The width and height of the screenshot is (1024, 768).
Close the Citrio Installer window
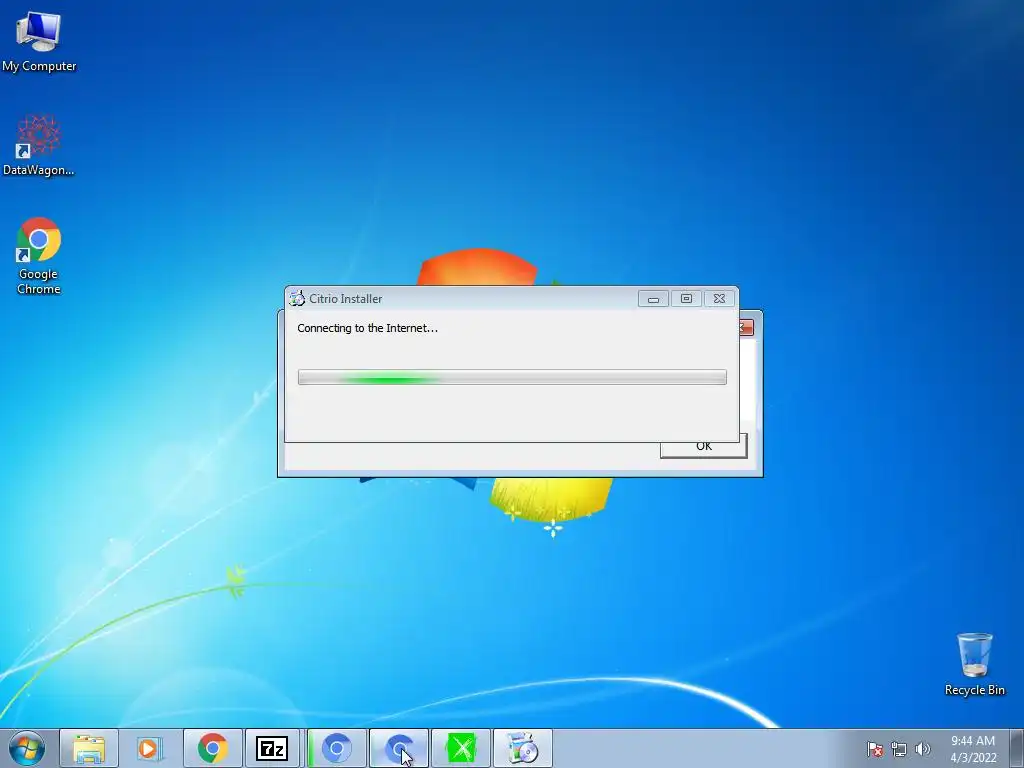719,299
